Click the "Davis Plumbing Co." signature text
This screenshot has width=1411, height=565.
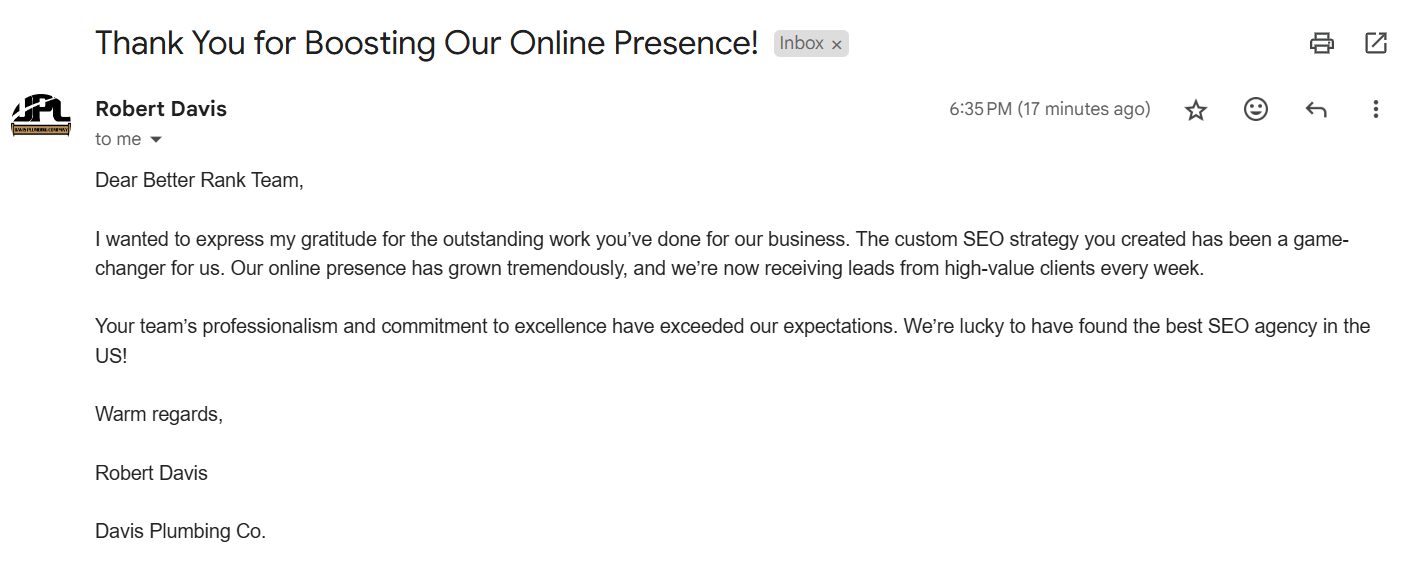pyautogui.click(x=180, y=531)
